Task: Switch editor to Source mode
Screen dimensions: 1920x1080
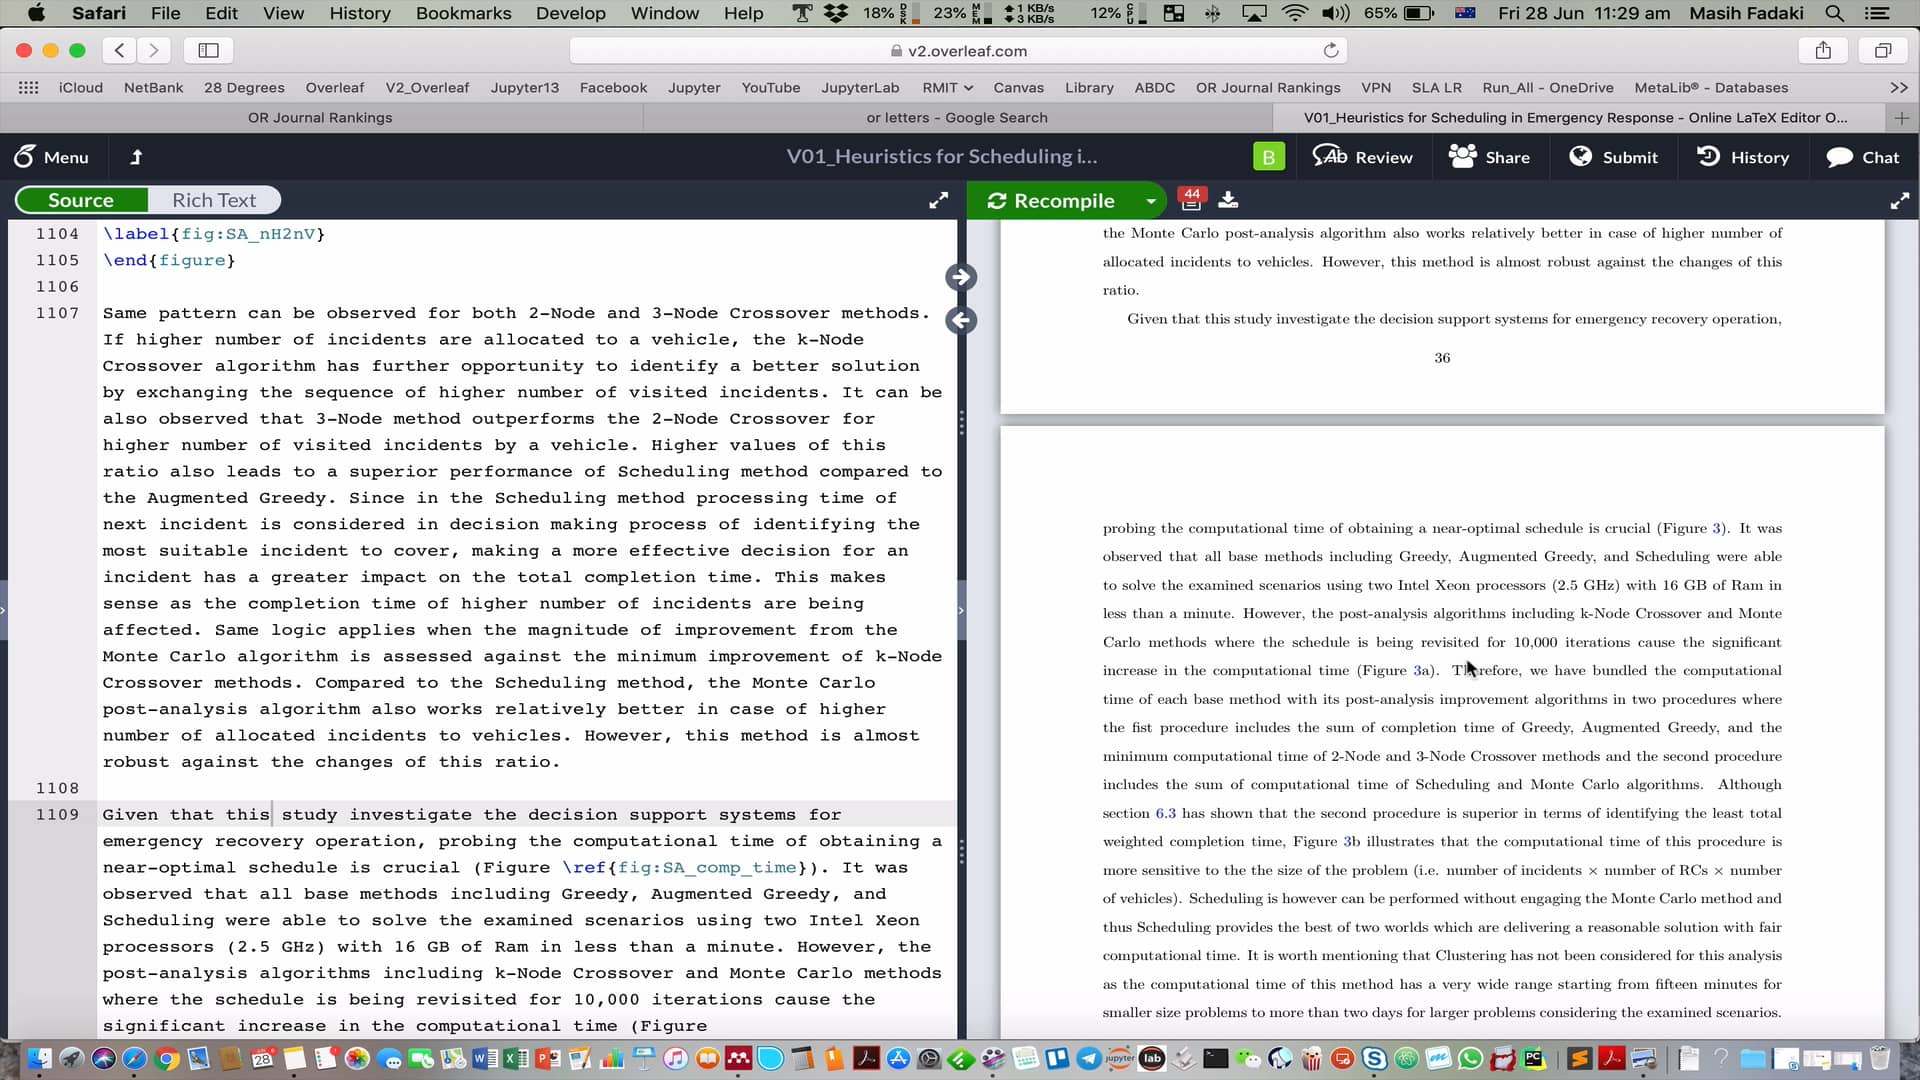Action: 81,200
